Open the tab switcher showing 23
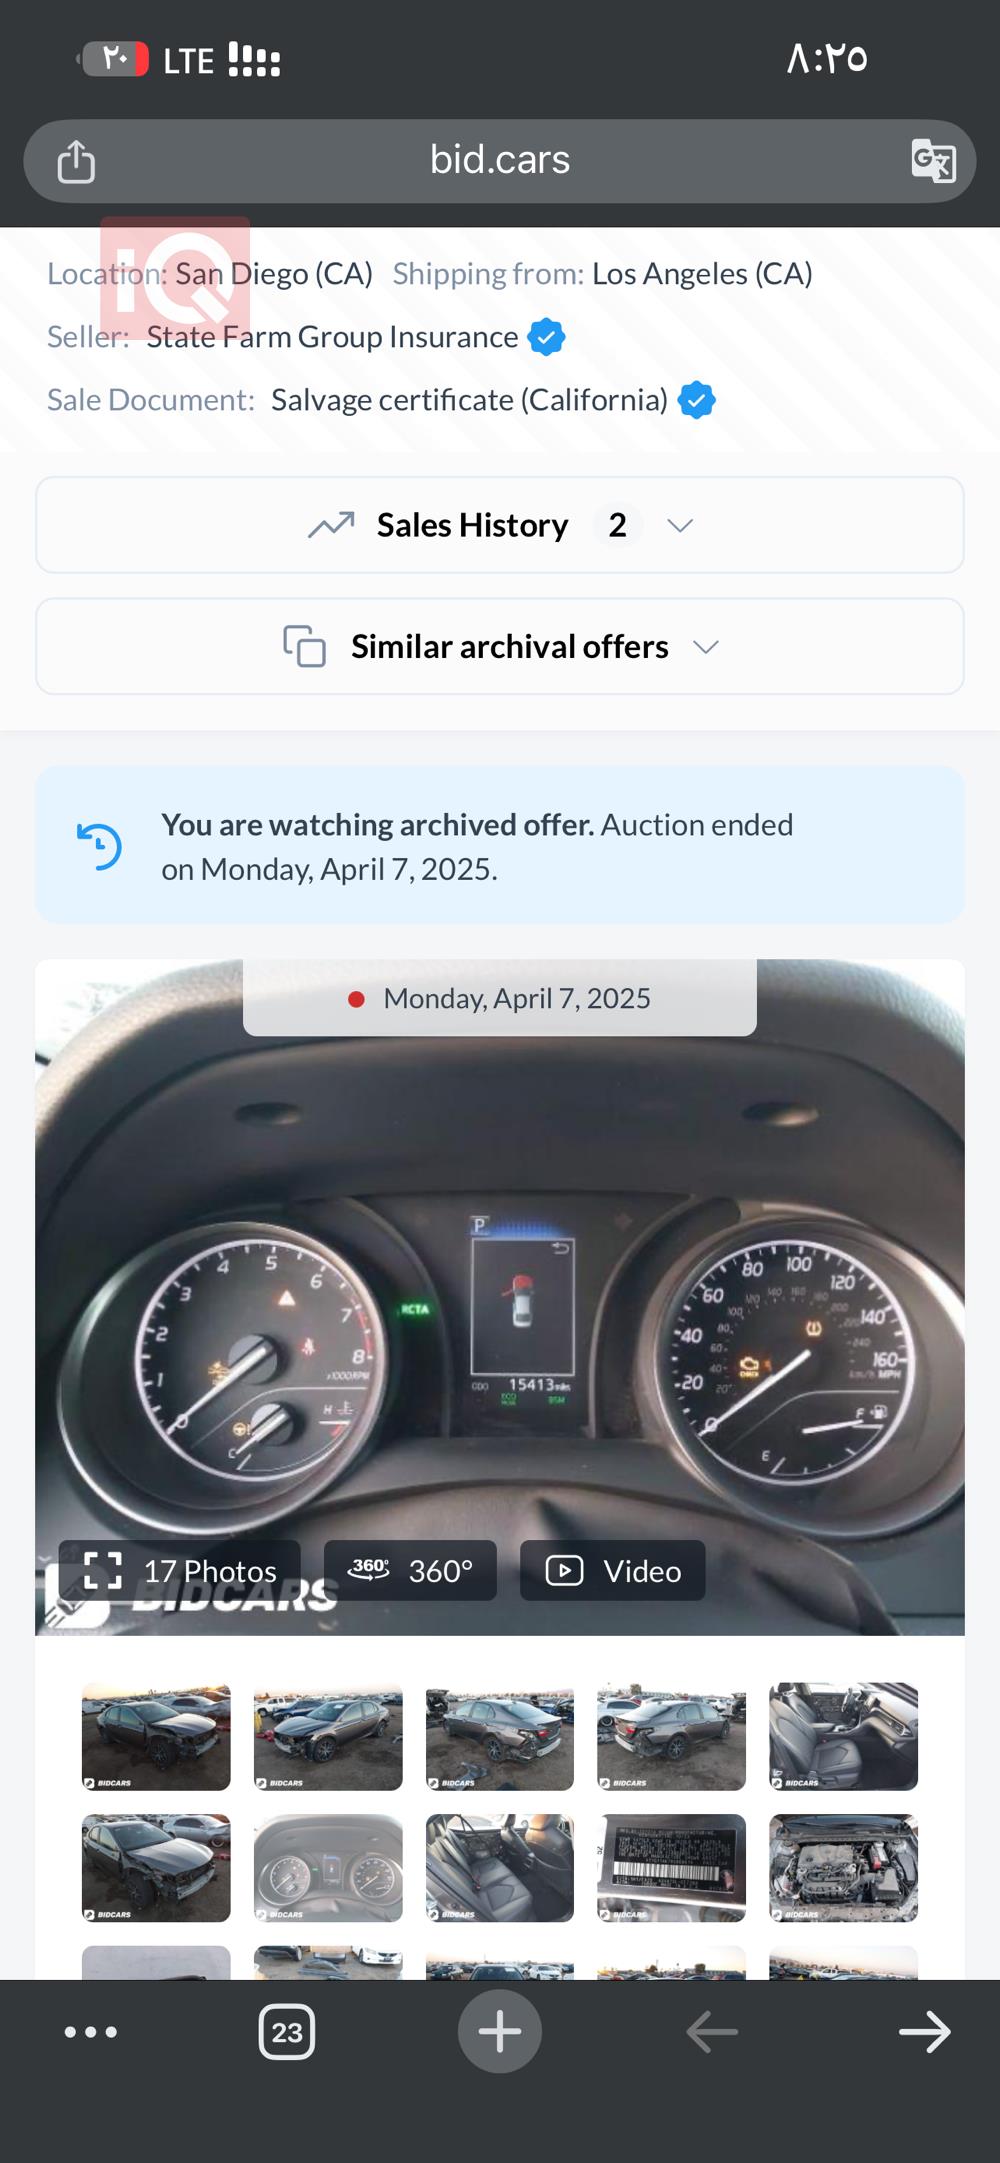This screenshot has height=2163, width=1000. (287, 2031)
